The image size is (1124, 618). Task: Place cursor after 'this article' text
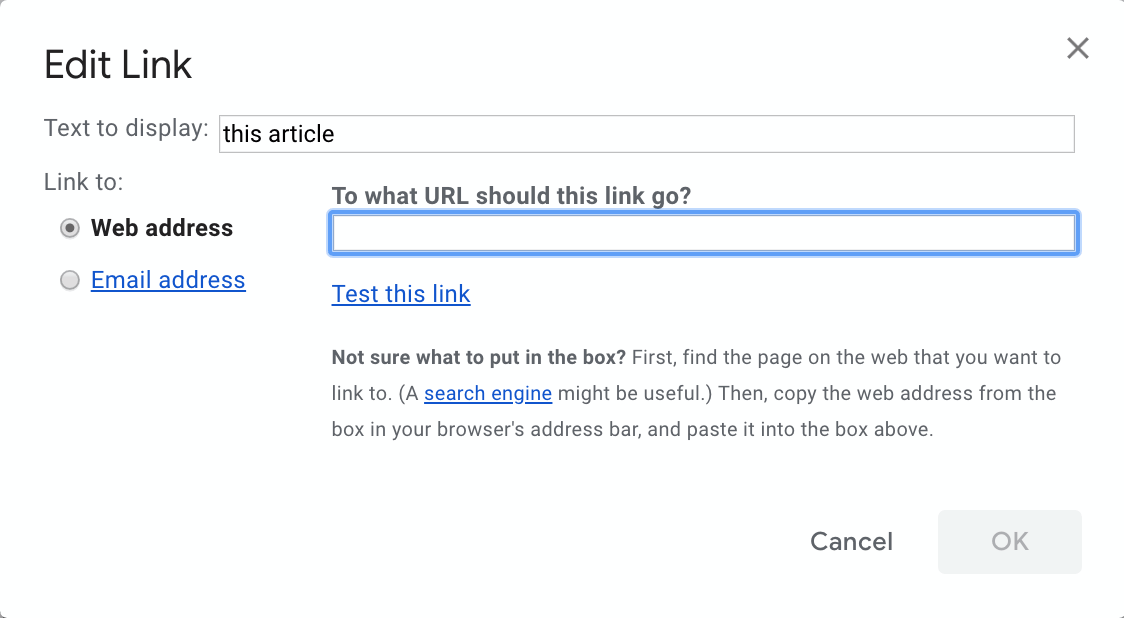340,133
